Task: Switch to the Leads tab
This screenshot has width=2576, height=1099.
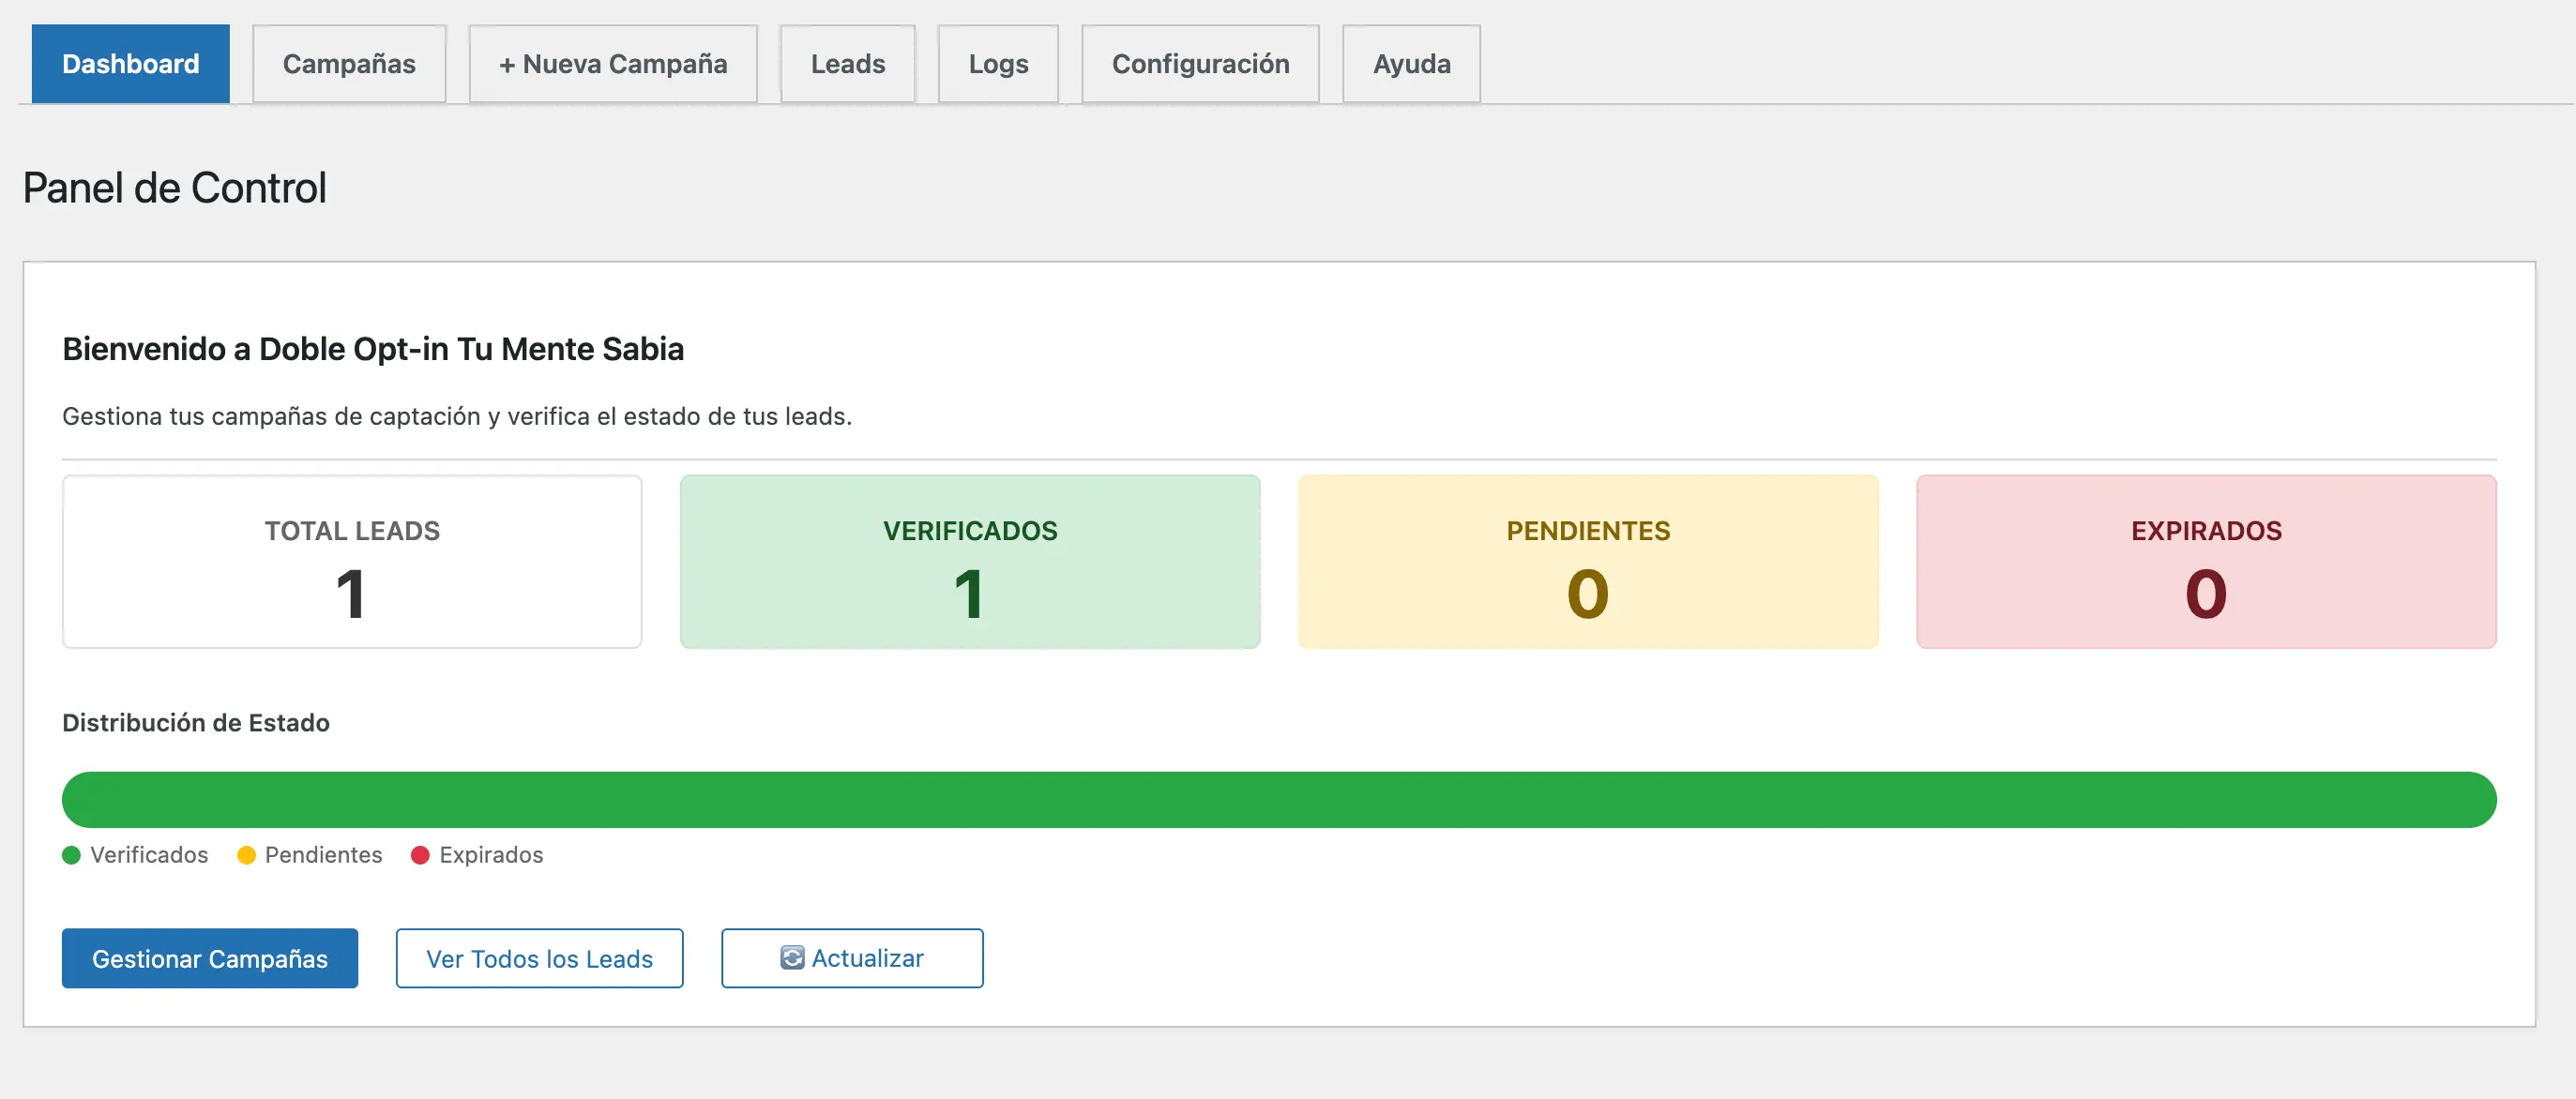Action: (847, 63)
